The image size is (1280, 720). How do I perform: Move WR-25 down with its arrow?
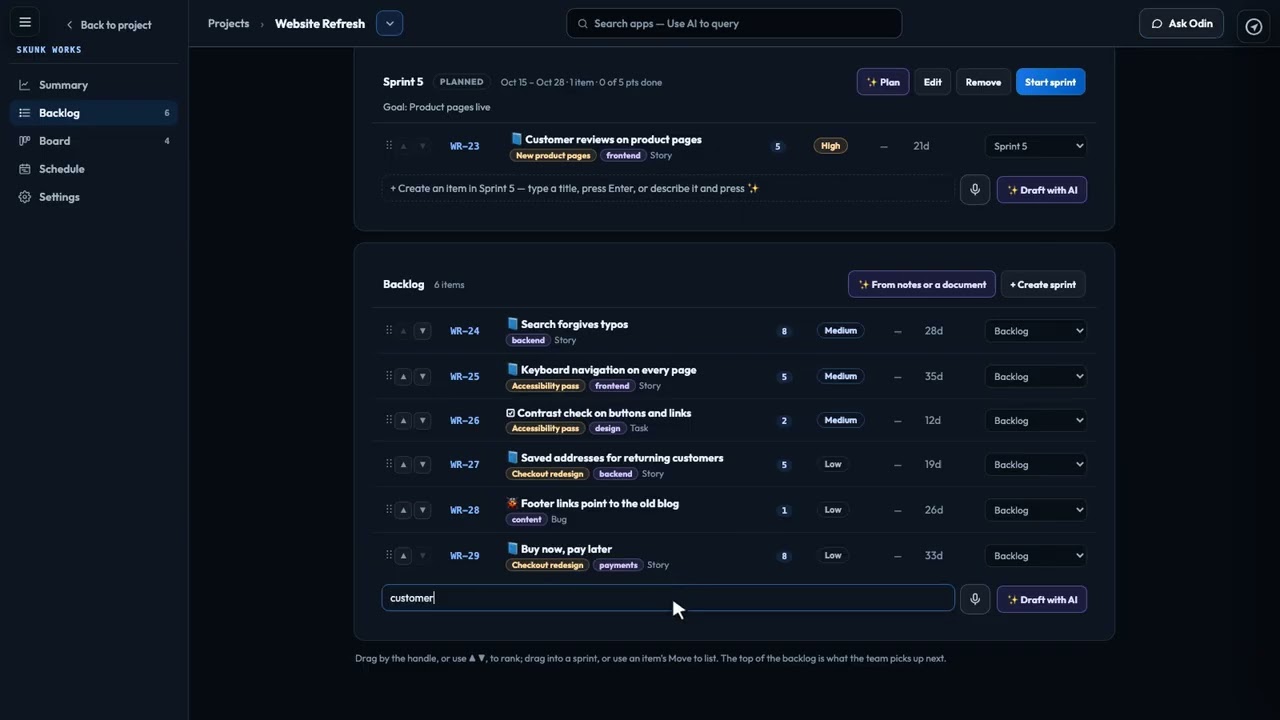pos(422,377)
